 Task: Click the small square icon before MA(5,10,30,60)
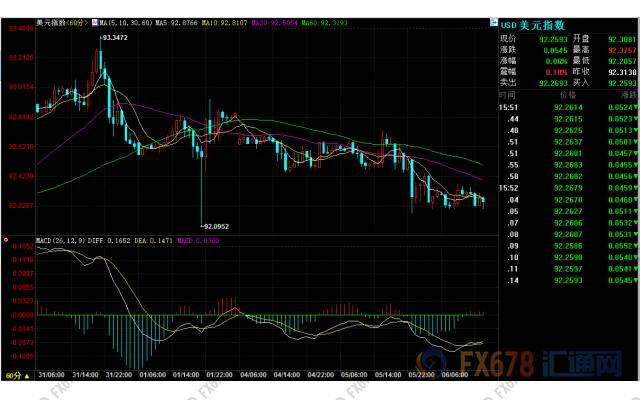(97, 20)
